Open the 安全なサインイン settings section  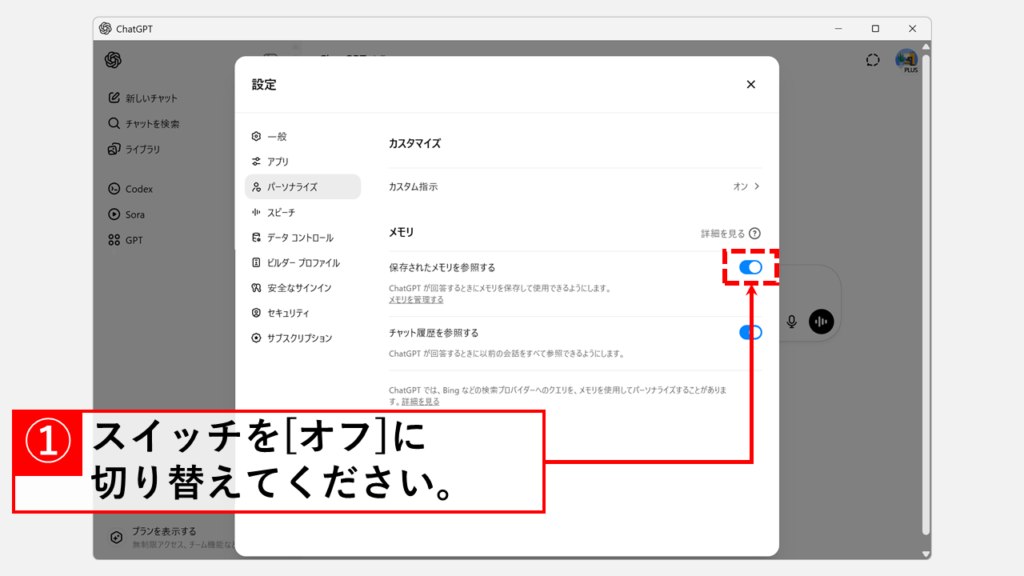302,288
